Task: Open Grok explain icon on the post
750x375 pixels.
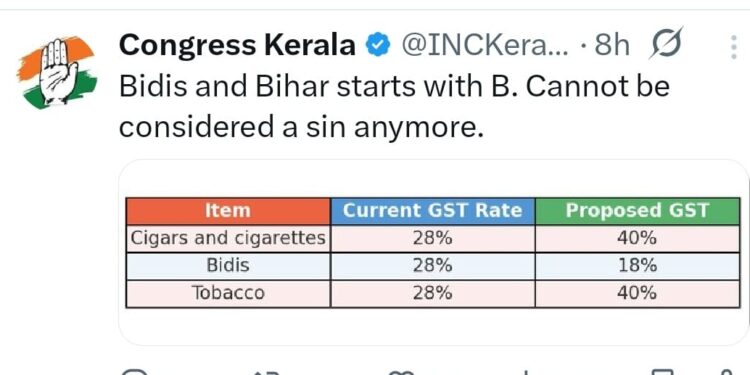Action: click(666, 44)
